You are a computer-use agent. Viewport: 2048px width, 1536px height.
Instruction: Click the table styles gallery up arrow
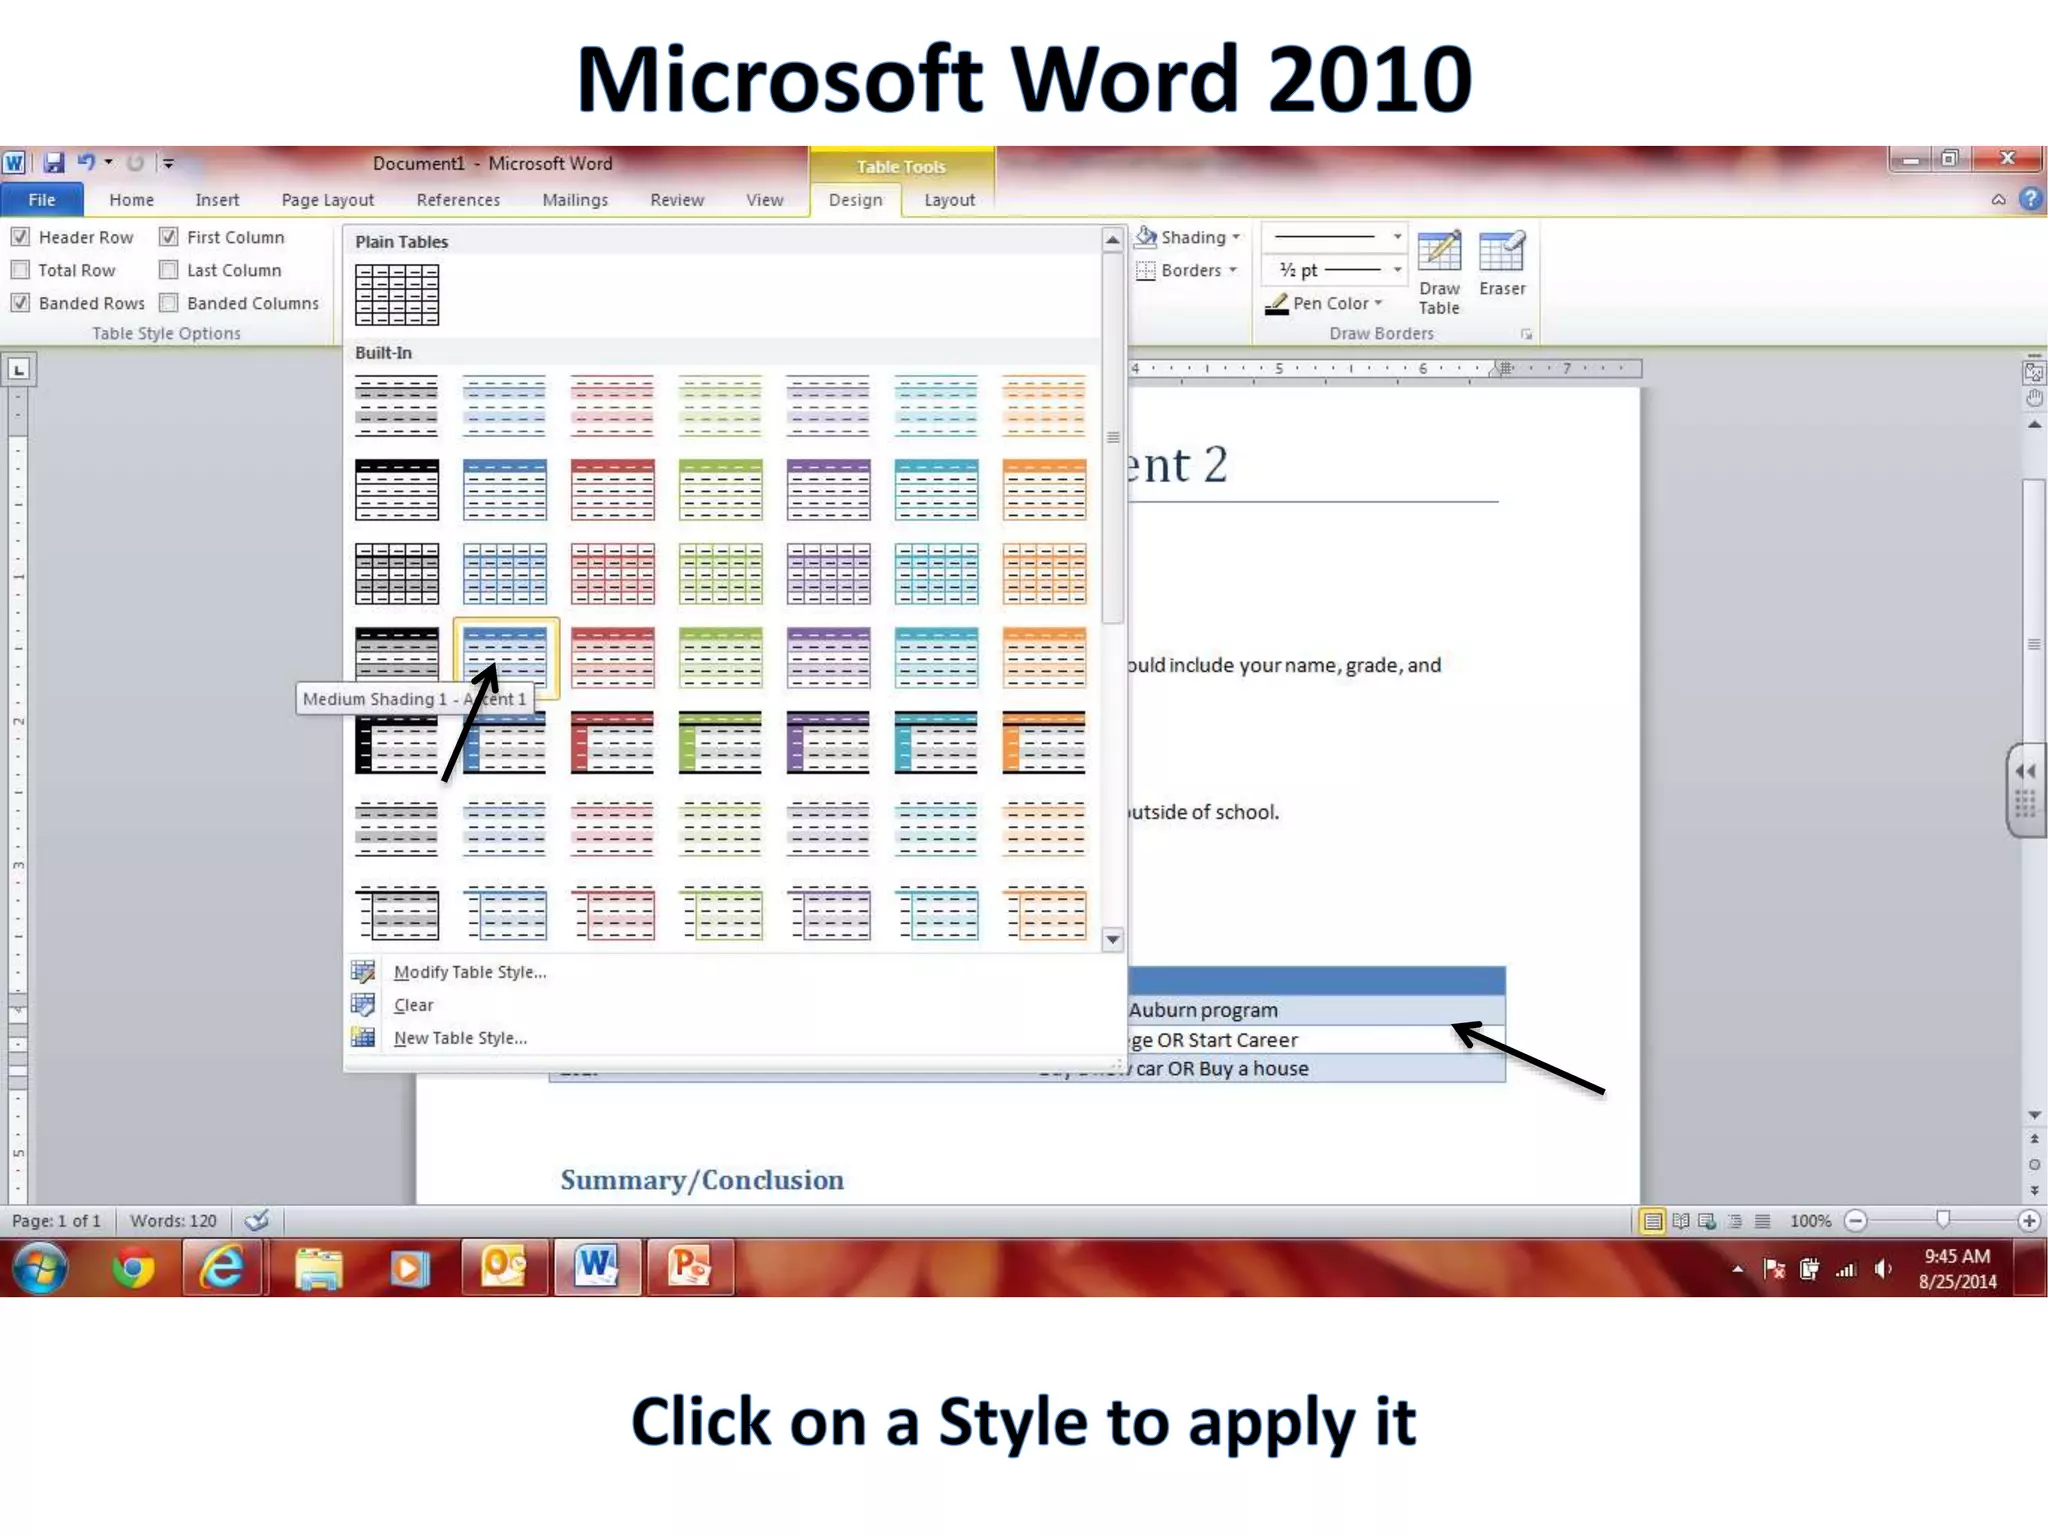tap(1112, 240)
